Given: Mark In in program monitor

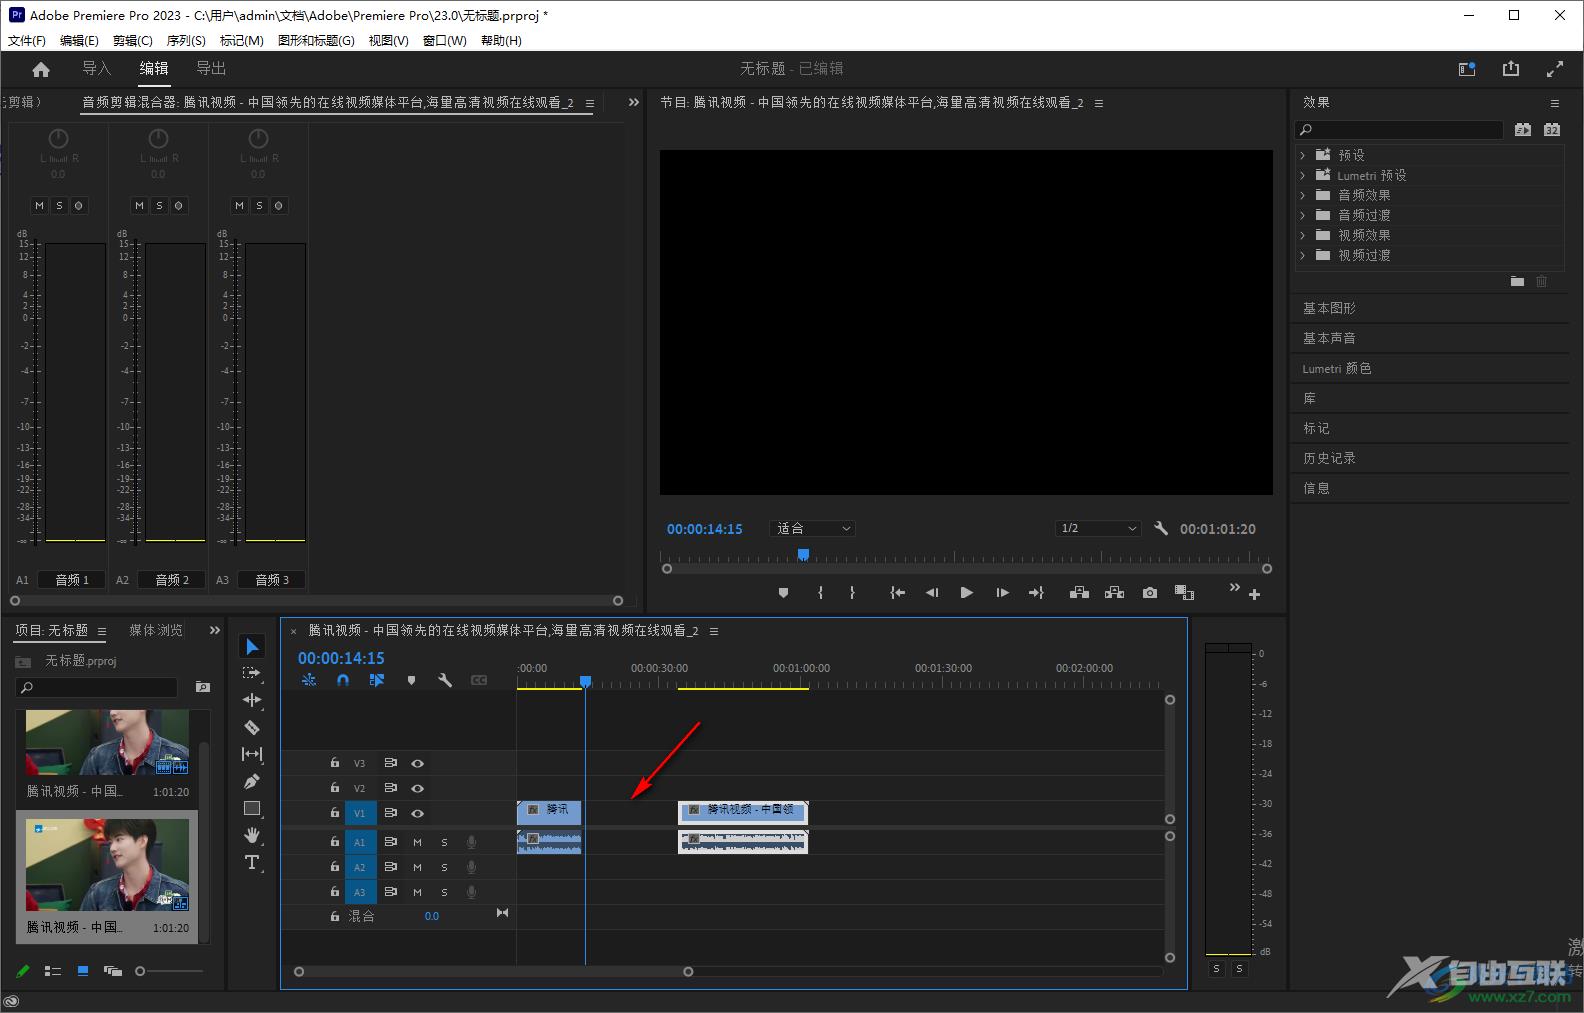Looking at the screenshot, I should point(820,593).
